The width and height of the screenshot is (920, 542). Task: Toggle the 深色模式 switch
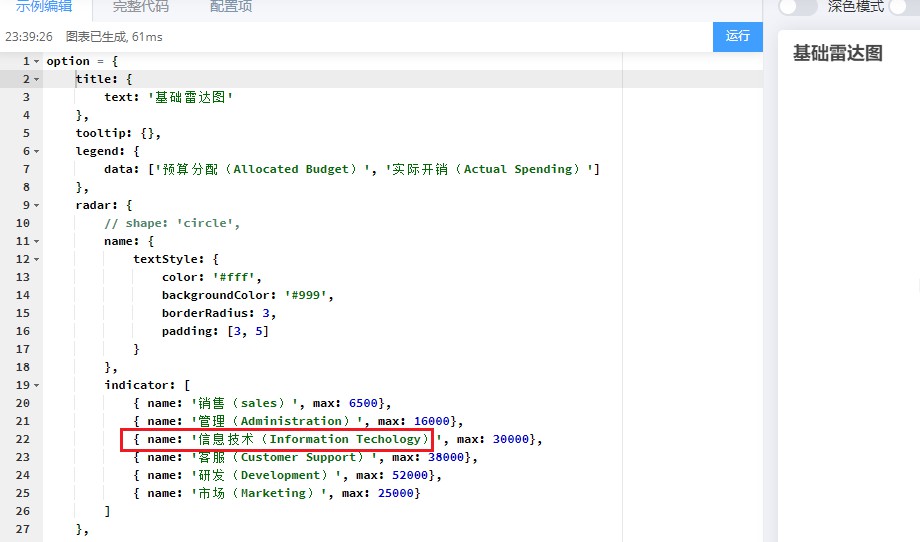(798, 6)
